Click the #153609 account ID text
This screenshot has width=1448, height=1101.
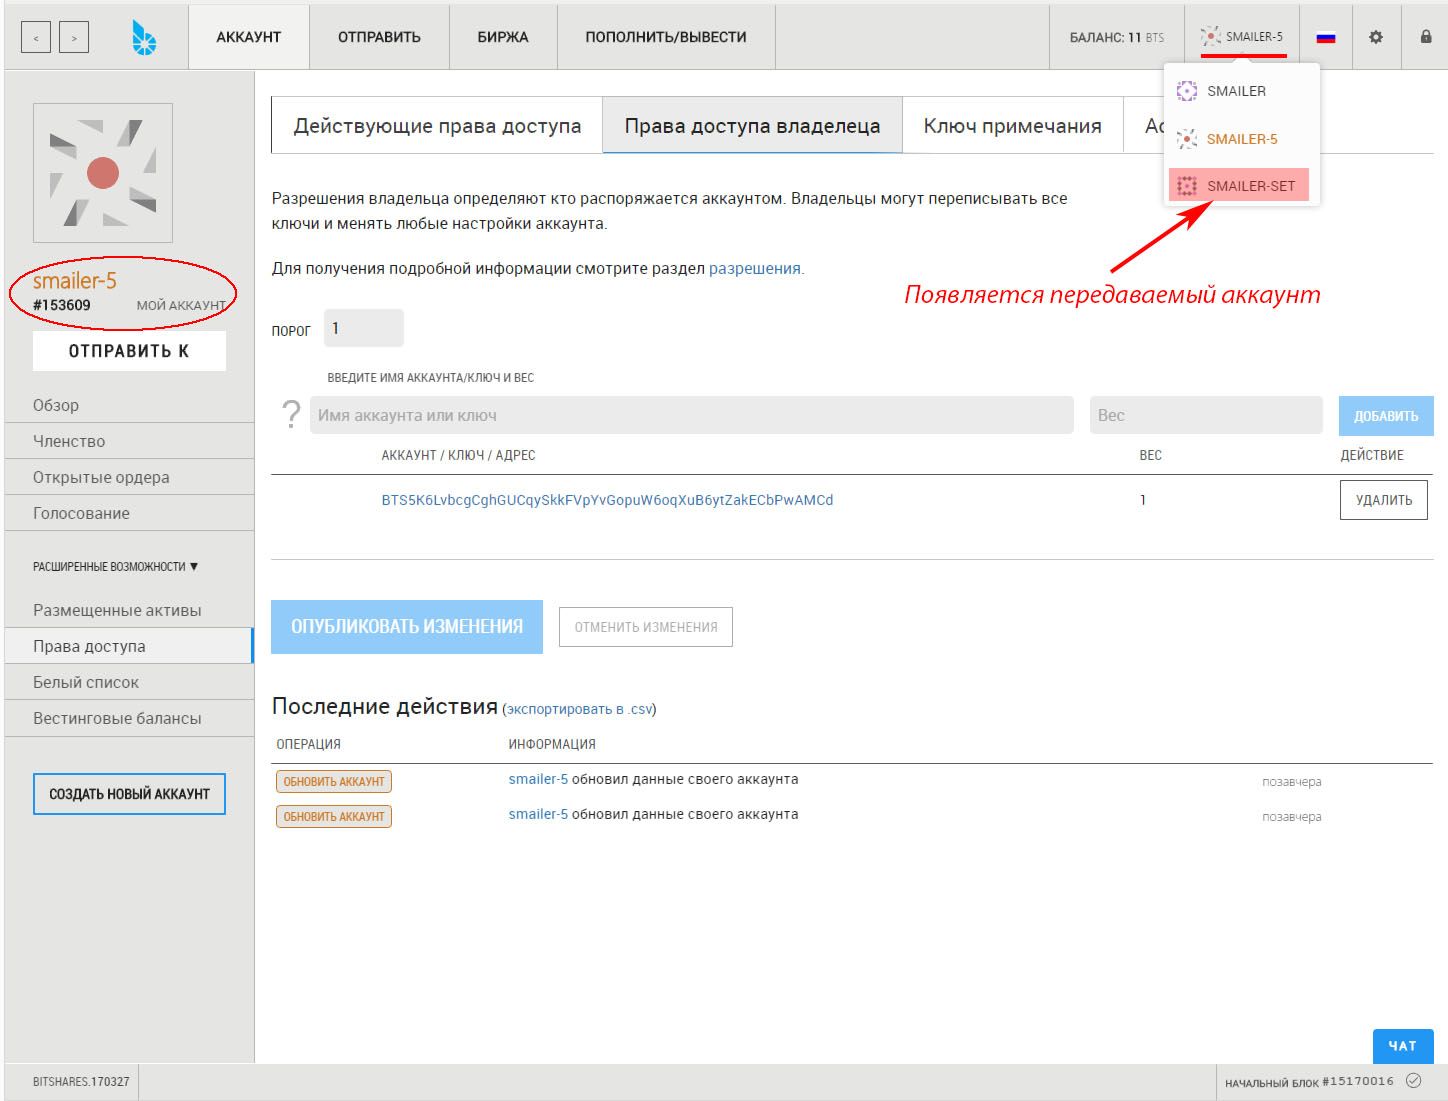coord(62,305)
